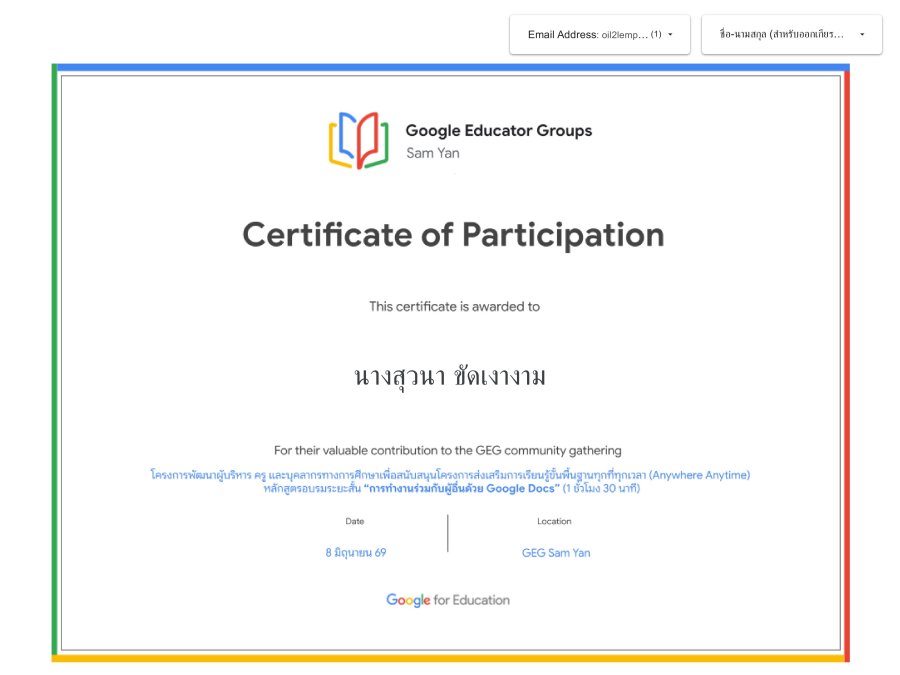
Task: Open the ชื่อ-นามสกุล filter dropdown
Action: tap(792, 34)
